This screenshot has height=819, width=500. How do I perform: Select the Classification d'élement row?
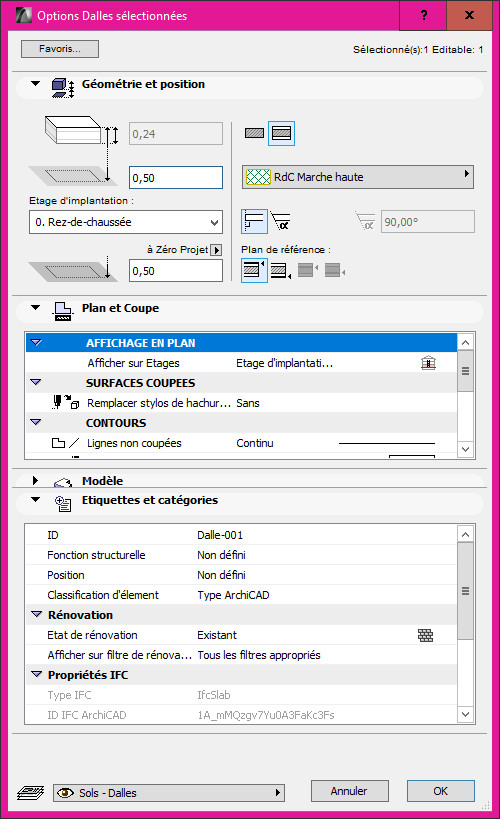coord(241,595)
